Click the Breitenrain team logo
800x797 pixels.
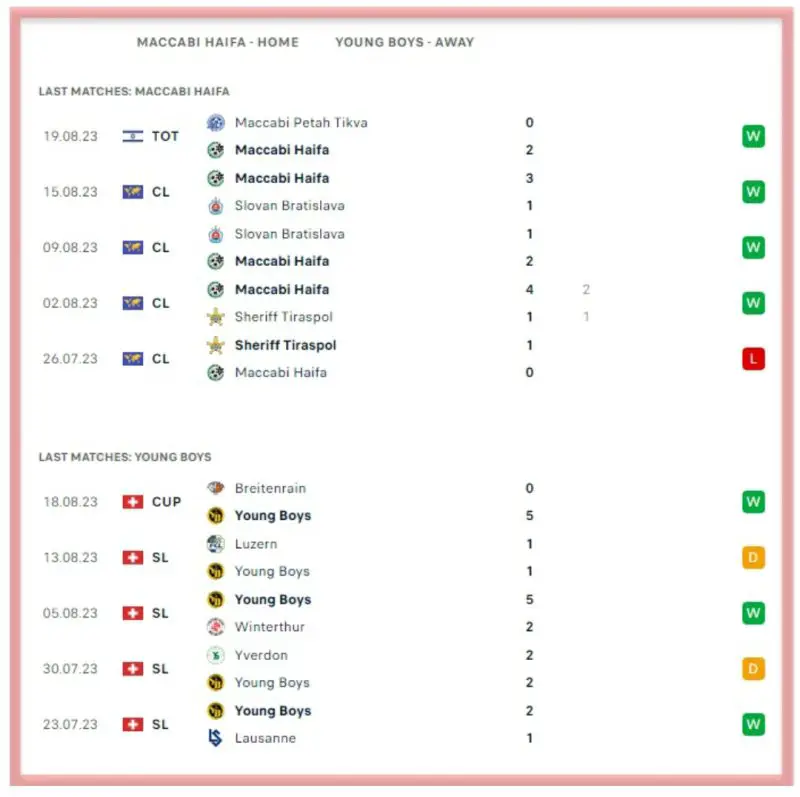215,488
